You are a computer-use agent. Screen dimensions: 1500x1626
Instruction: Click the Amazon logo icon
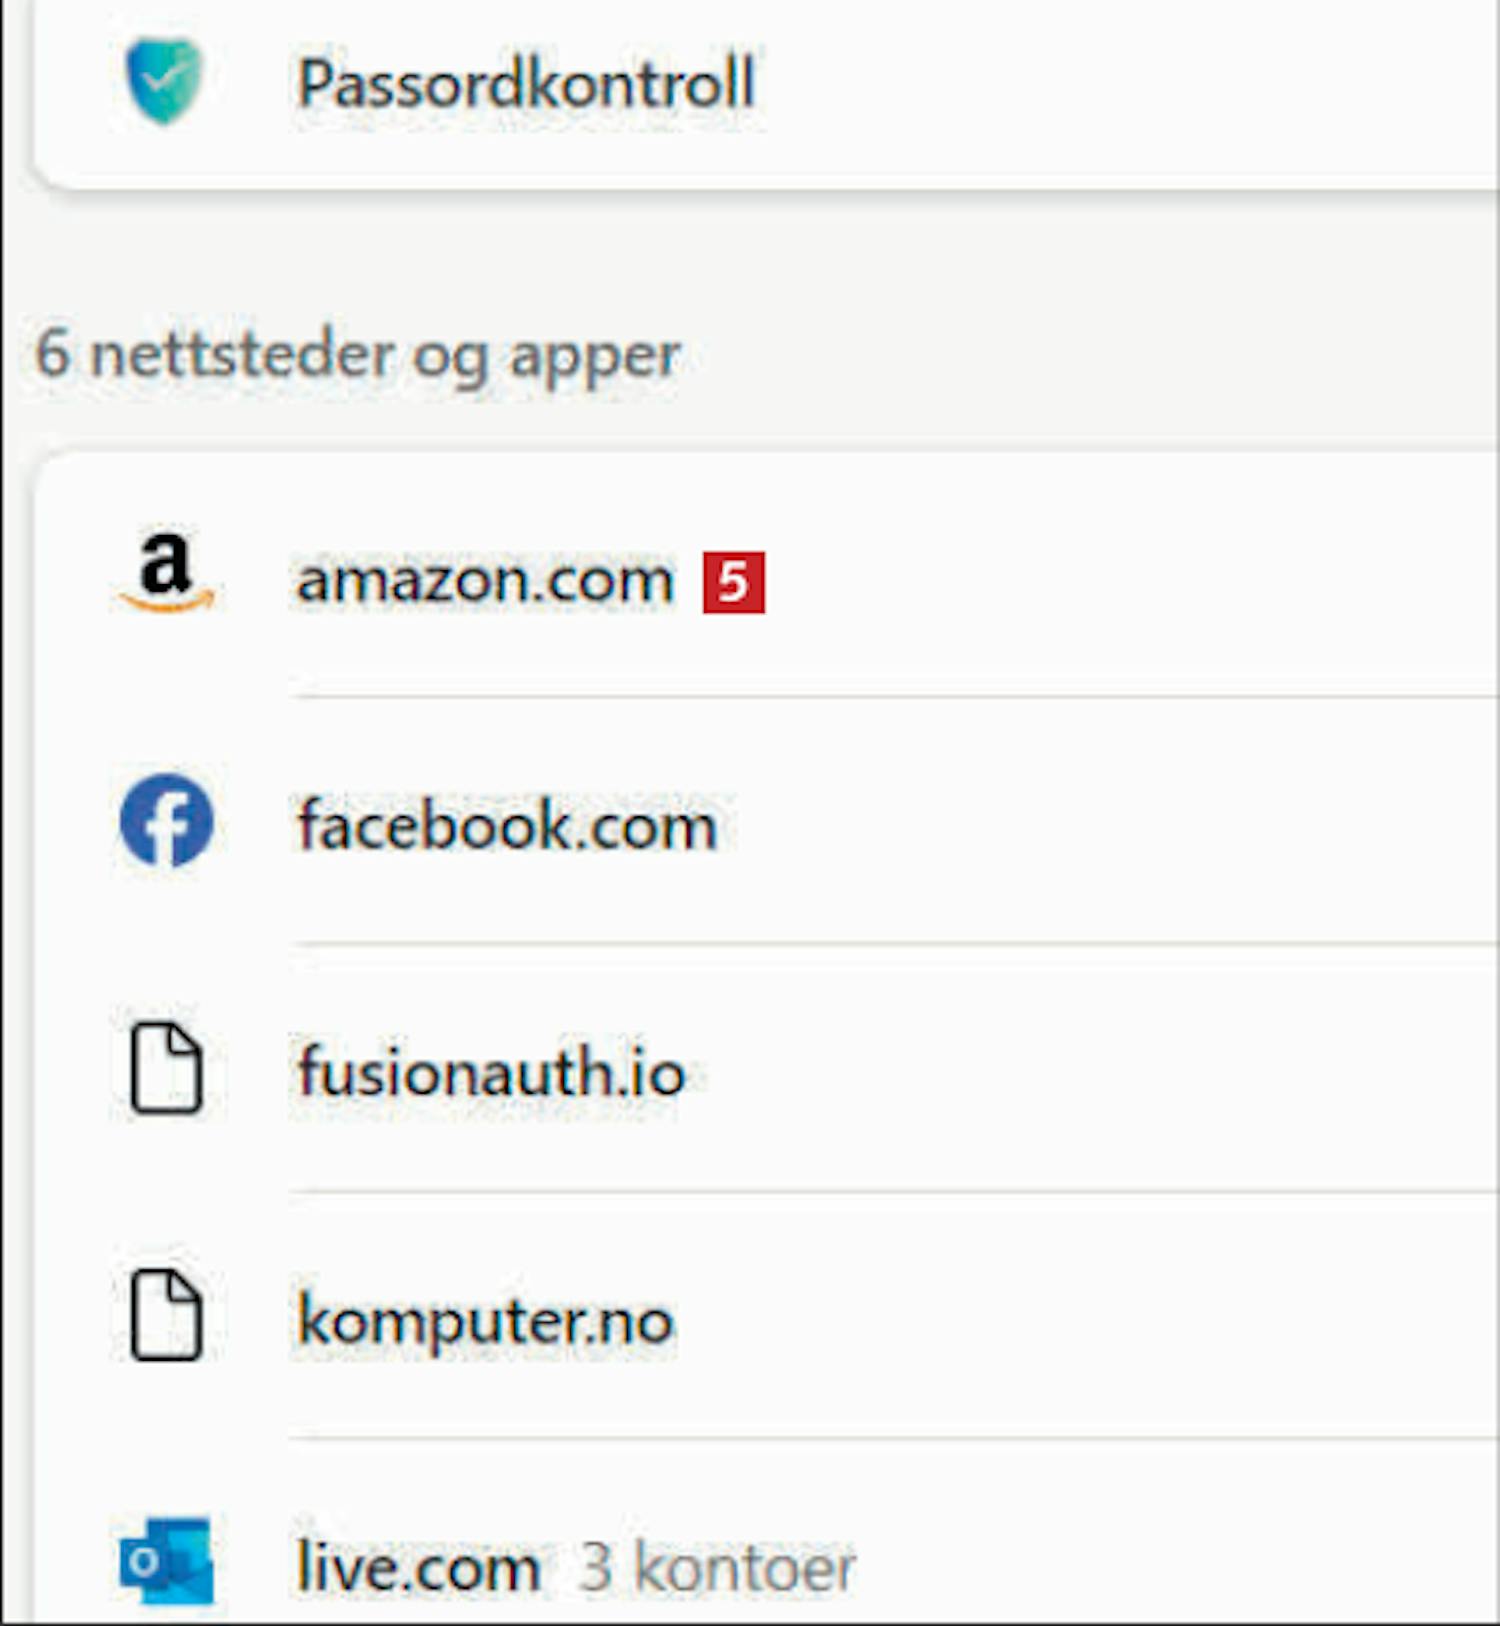[x=166, y=573]
